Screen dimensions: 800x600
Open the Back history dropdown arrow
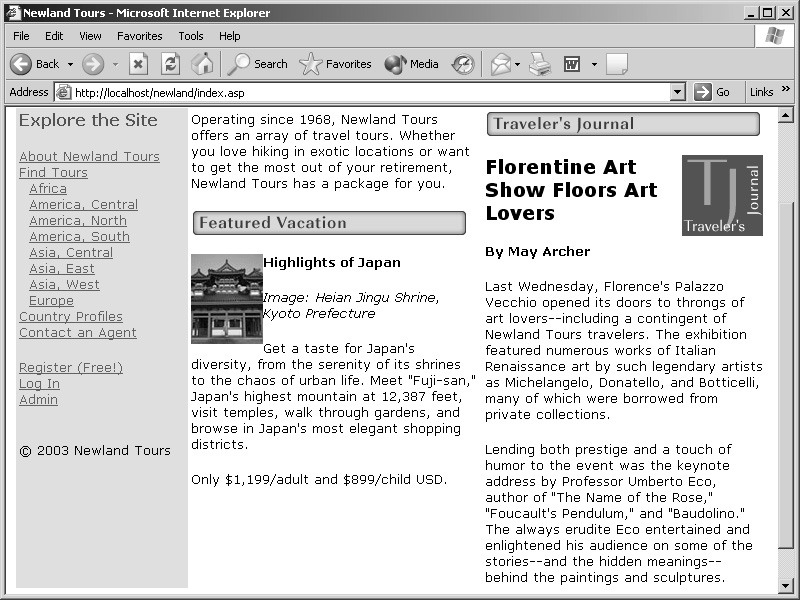point(70,64)
